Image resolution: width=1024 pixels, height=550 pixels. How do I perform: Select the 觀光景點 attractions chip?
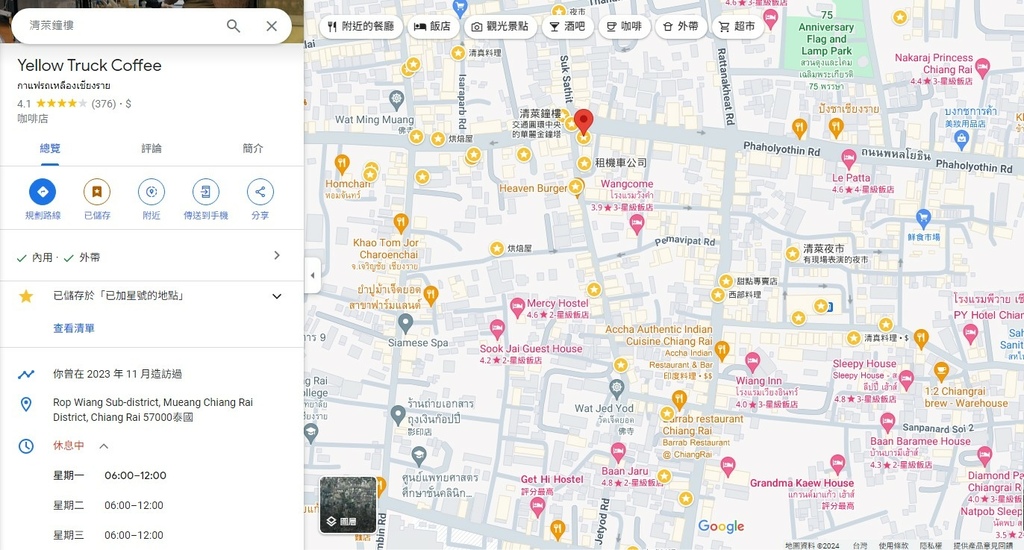pyautogui.click(x=500, y=26)
